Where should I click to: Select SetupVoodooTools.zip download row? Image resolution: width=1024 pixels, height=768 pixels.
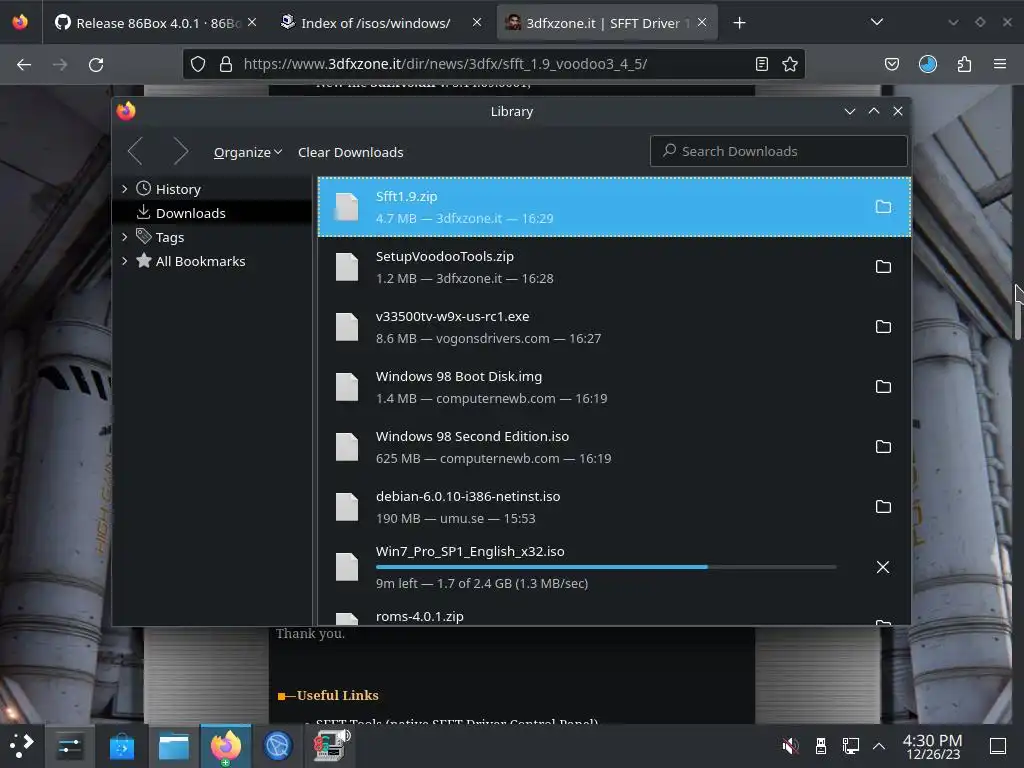(x=614, y=267)
